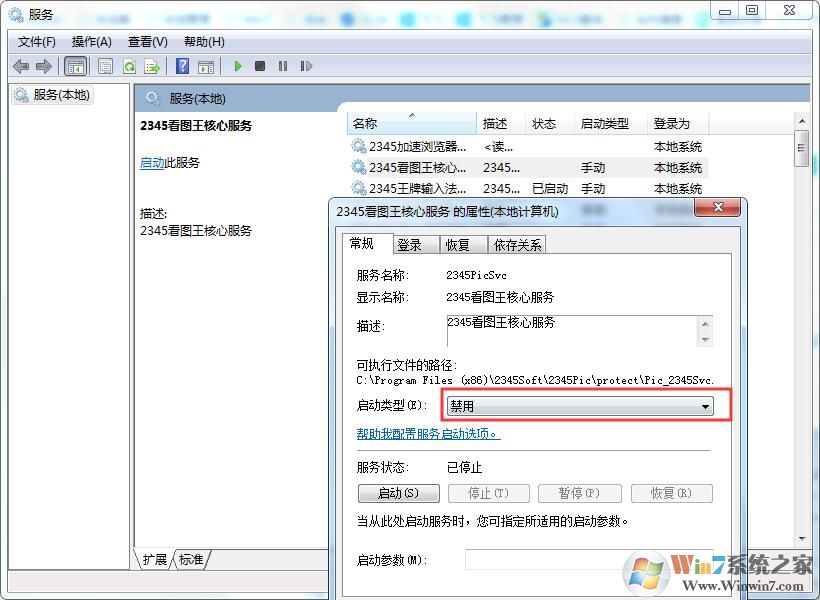Switch to the 登录 tab
The width and height of the screenshot is (820, 600).
(x=413, y=243)
